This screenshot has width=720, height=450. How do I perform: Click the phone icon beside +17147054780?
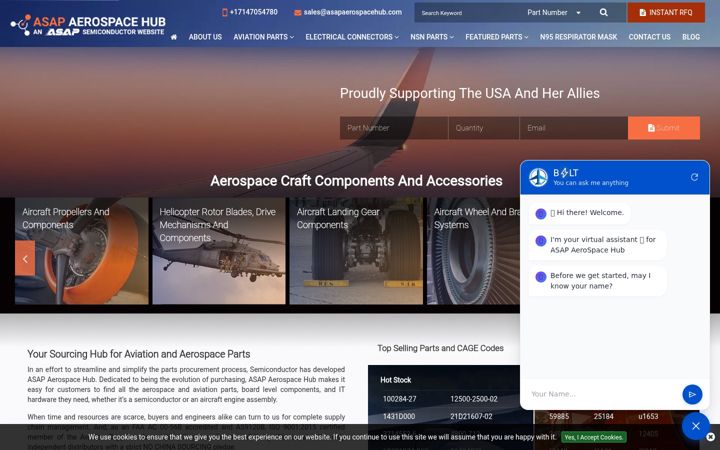(x=225, y=12)
